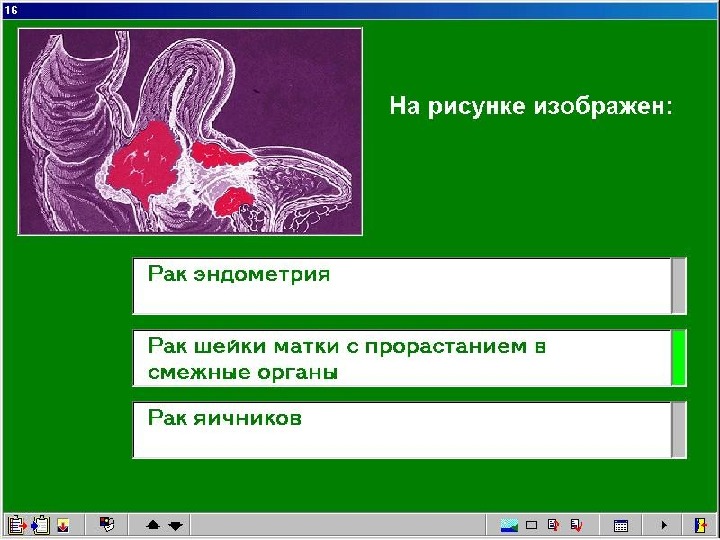Click the anatomical tumor illustration
The height and width of the screenshot is (540, 720).
(190, 132)
